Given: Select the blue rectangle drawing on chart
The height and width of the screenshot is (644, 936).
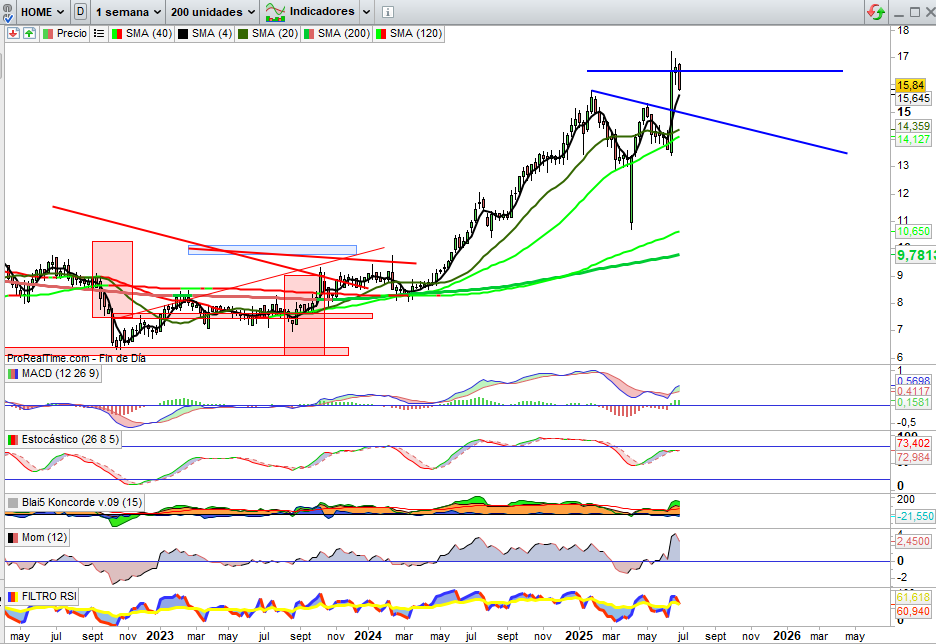Looking at the screenshot, I should pyautogui.click(x=272, y=250).
